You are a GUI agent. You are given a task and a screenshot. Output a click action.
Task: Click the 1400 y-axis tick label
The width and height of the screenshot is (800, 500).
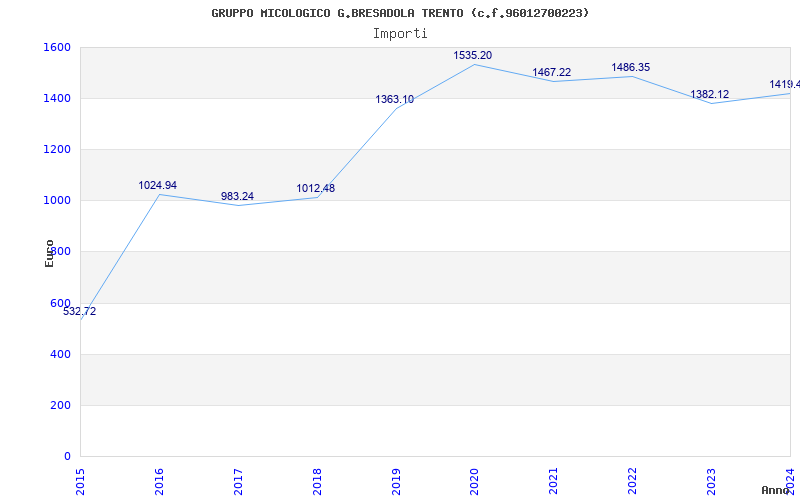tap(57, 98)
